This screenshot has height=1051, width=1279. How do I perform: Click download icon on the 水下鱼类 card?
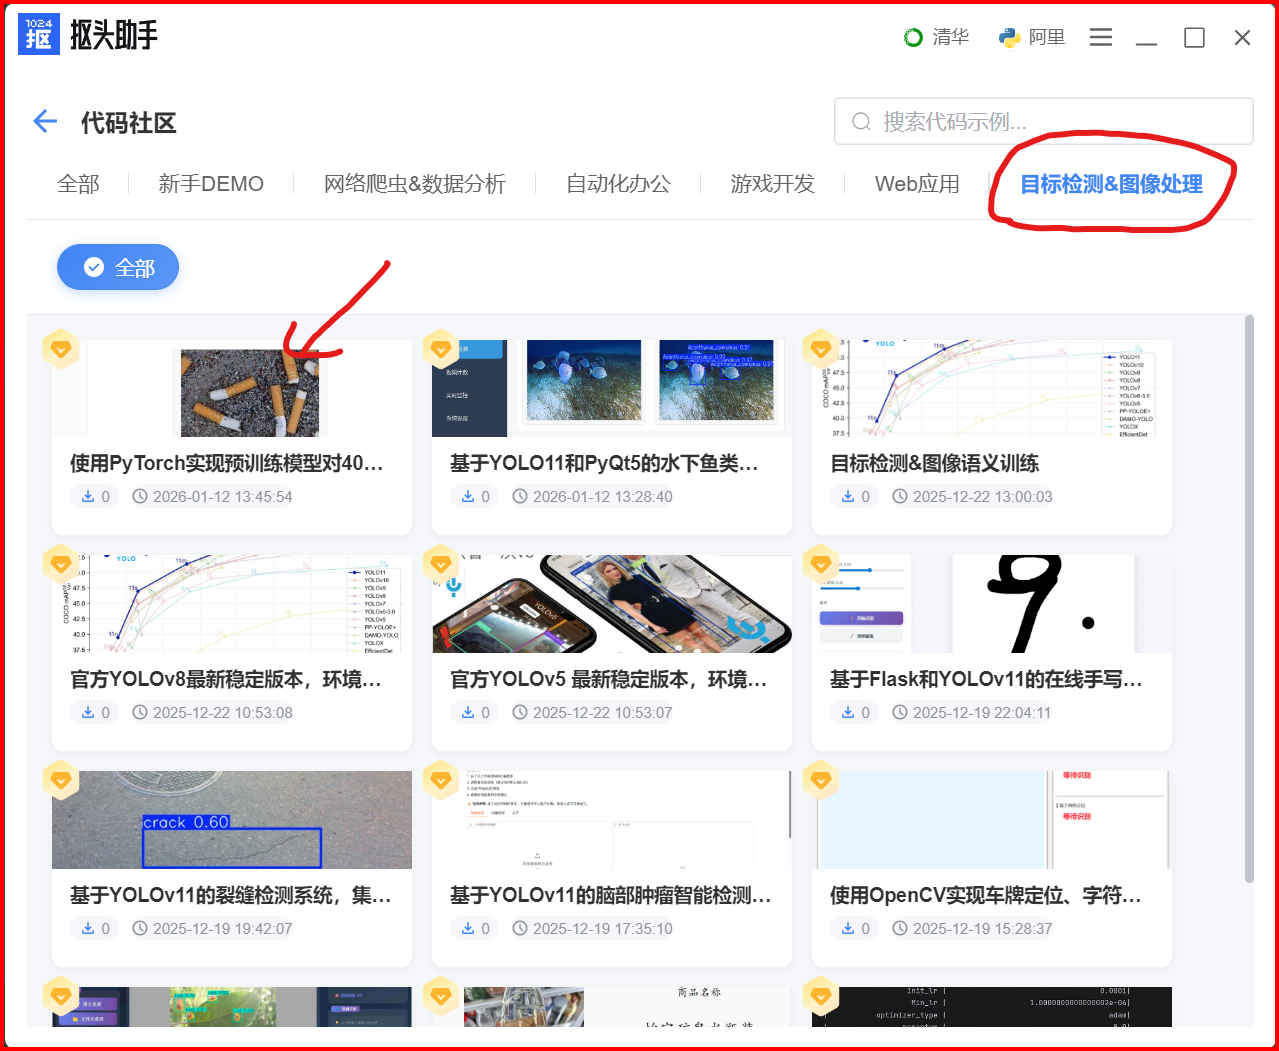[x=468, y=496]
